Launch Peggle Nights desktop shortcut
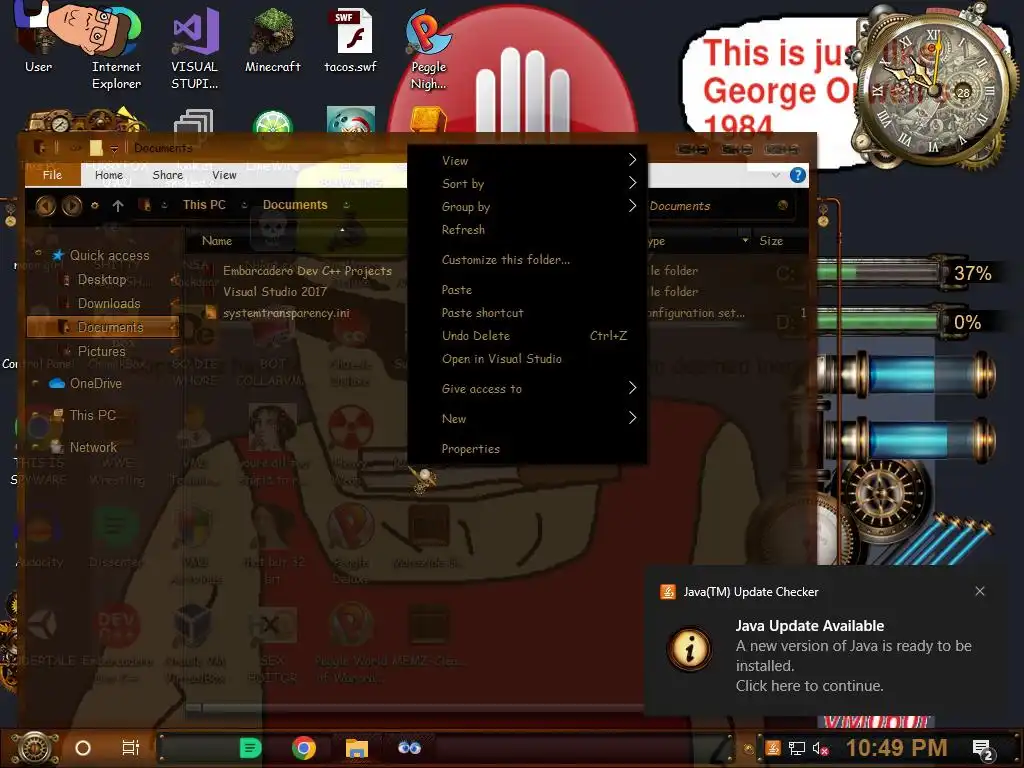 (428, 51)
